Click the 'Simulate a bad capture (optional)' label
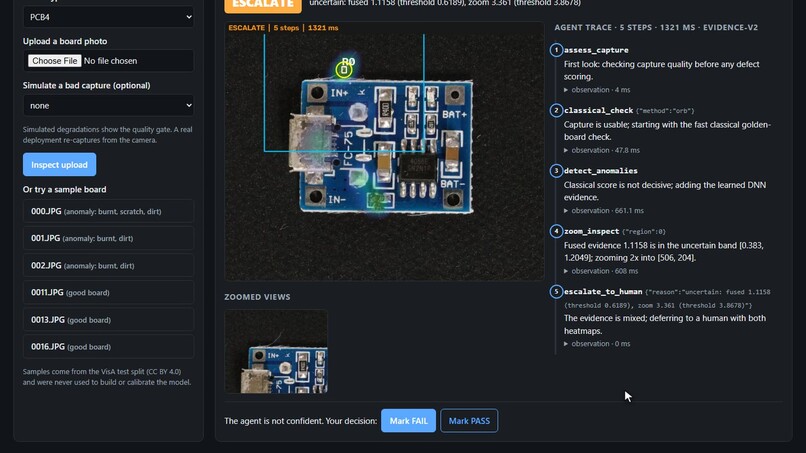This screenshot has width=806, height=453. 86,85
